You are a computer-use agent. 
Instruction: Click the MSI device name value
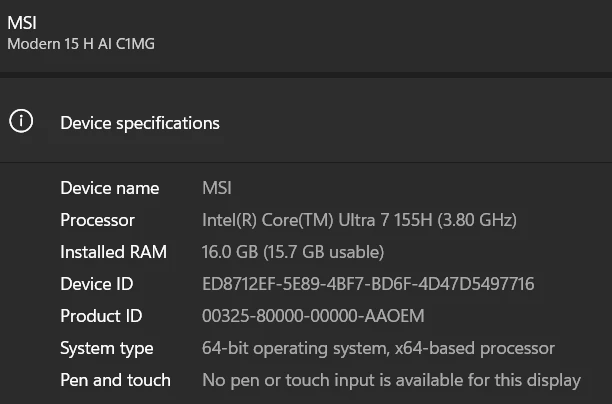pos(217,188)
